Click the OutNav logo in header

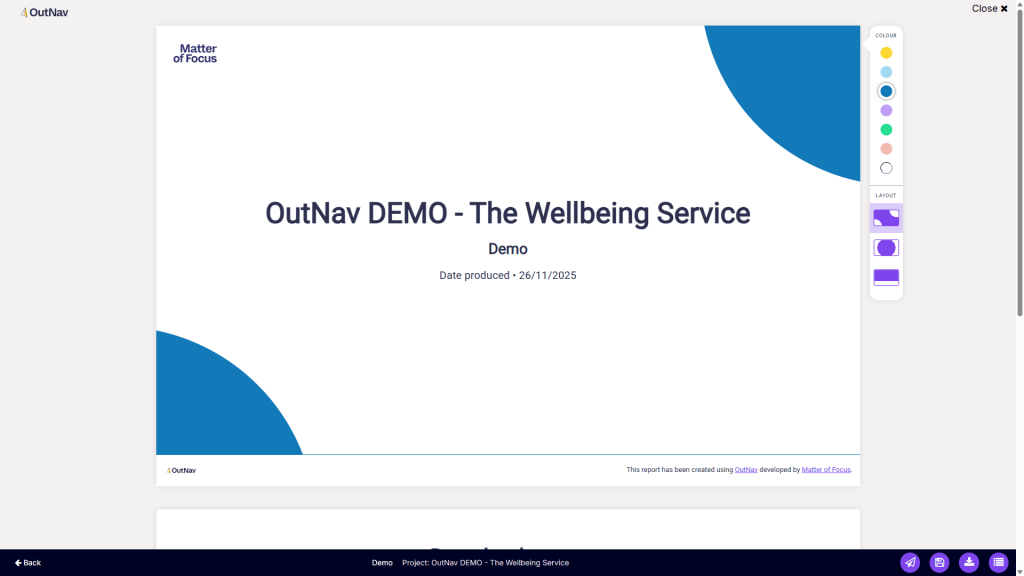pos(44,12)
